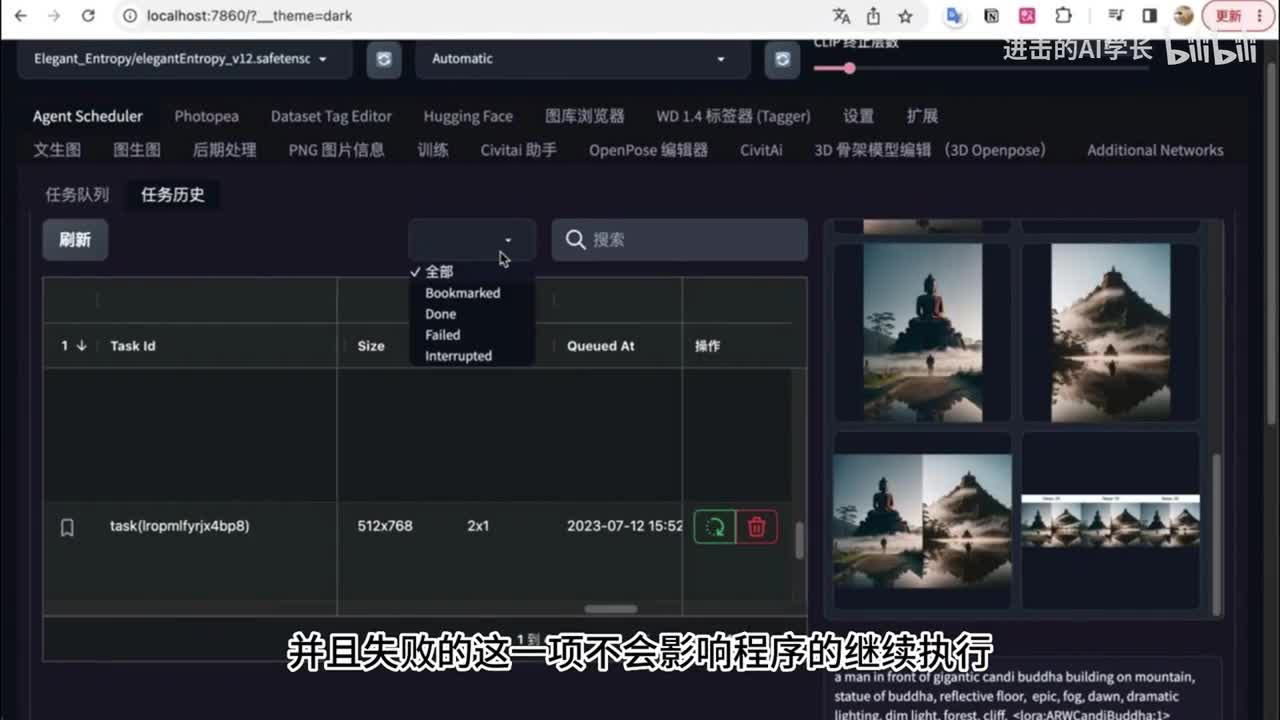Click the VAE refresh icon button

tap(782, 59)
